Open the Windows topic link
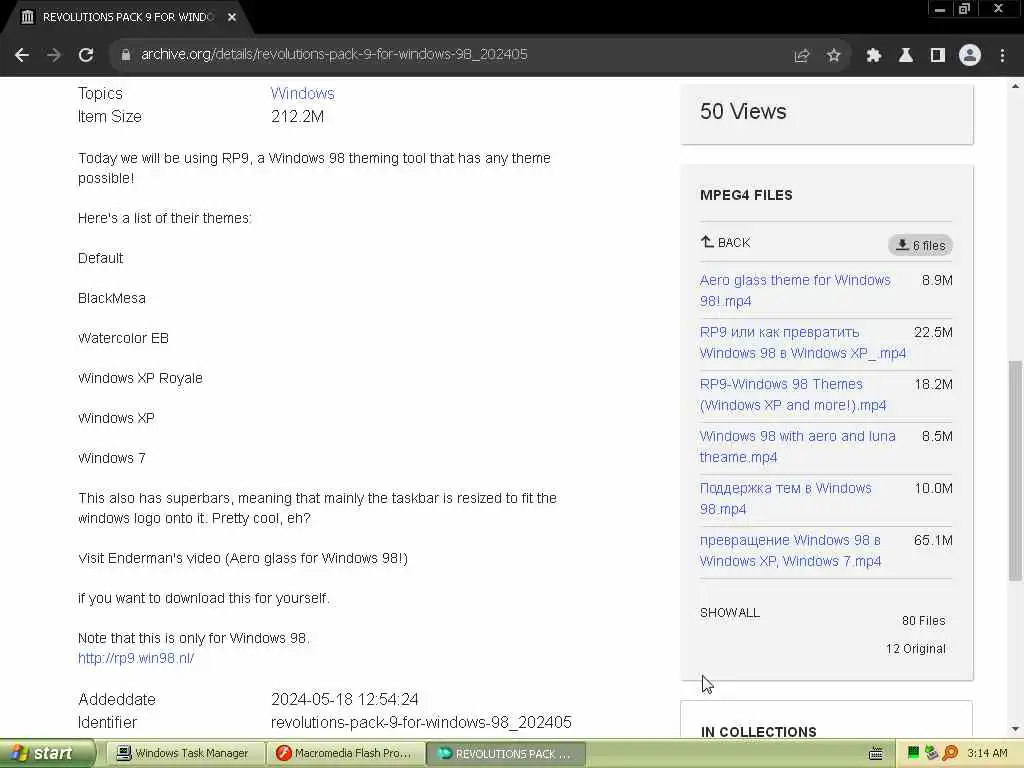Screen dimensions: 1024x768 pos(302,93)
